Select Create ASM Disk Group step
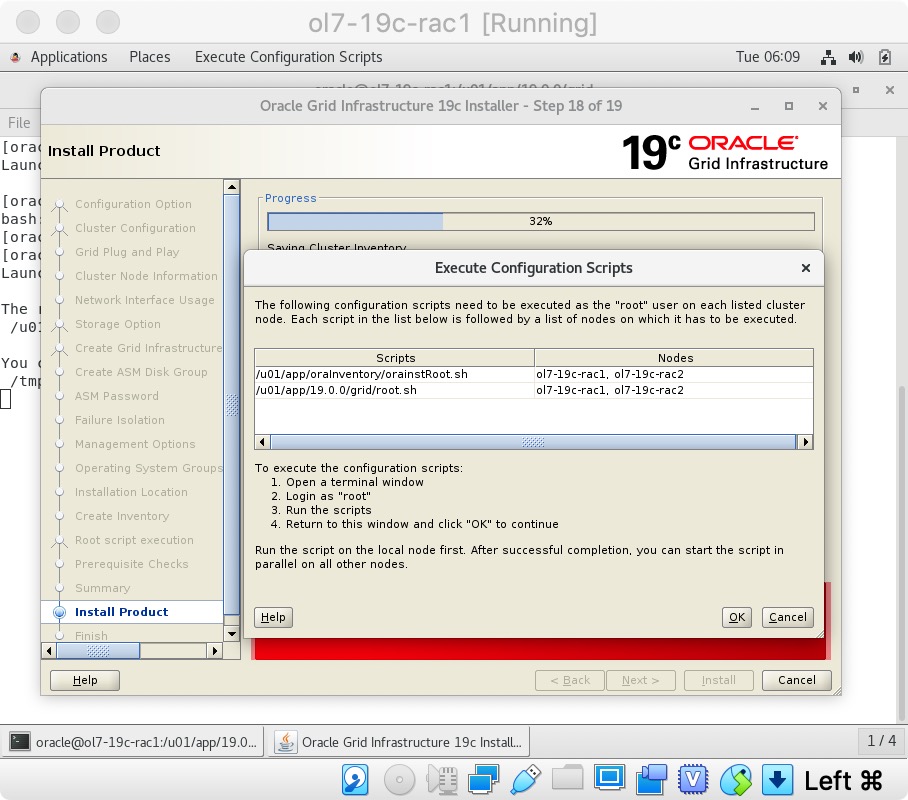The height and width of the screenshot is (800, 908). pos(141,372)
